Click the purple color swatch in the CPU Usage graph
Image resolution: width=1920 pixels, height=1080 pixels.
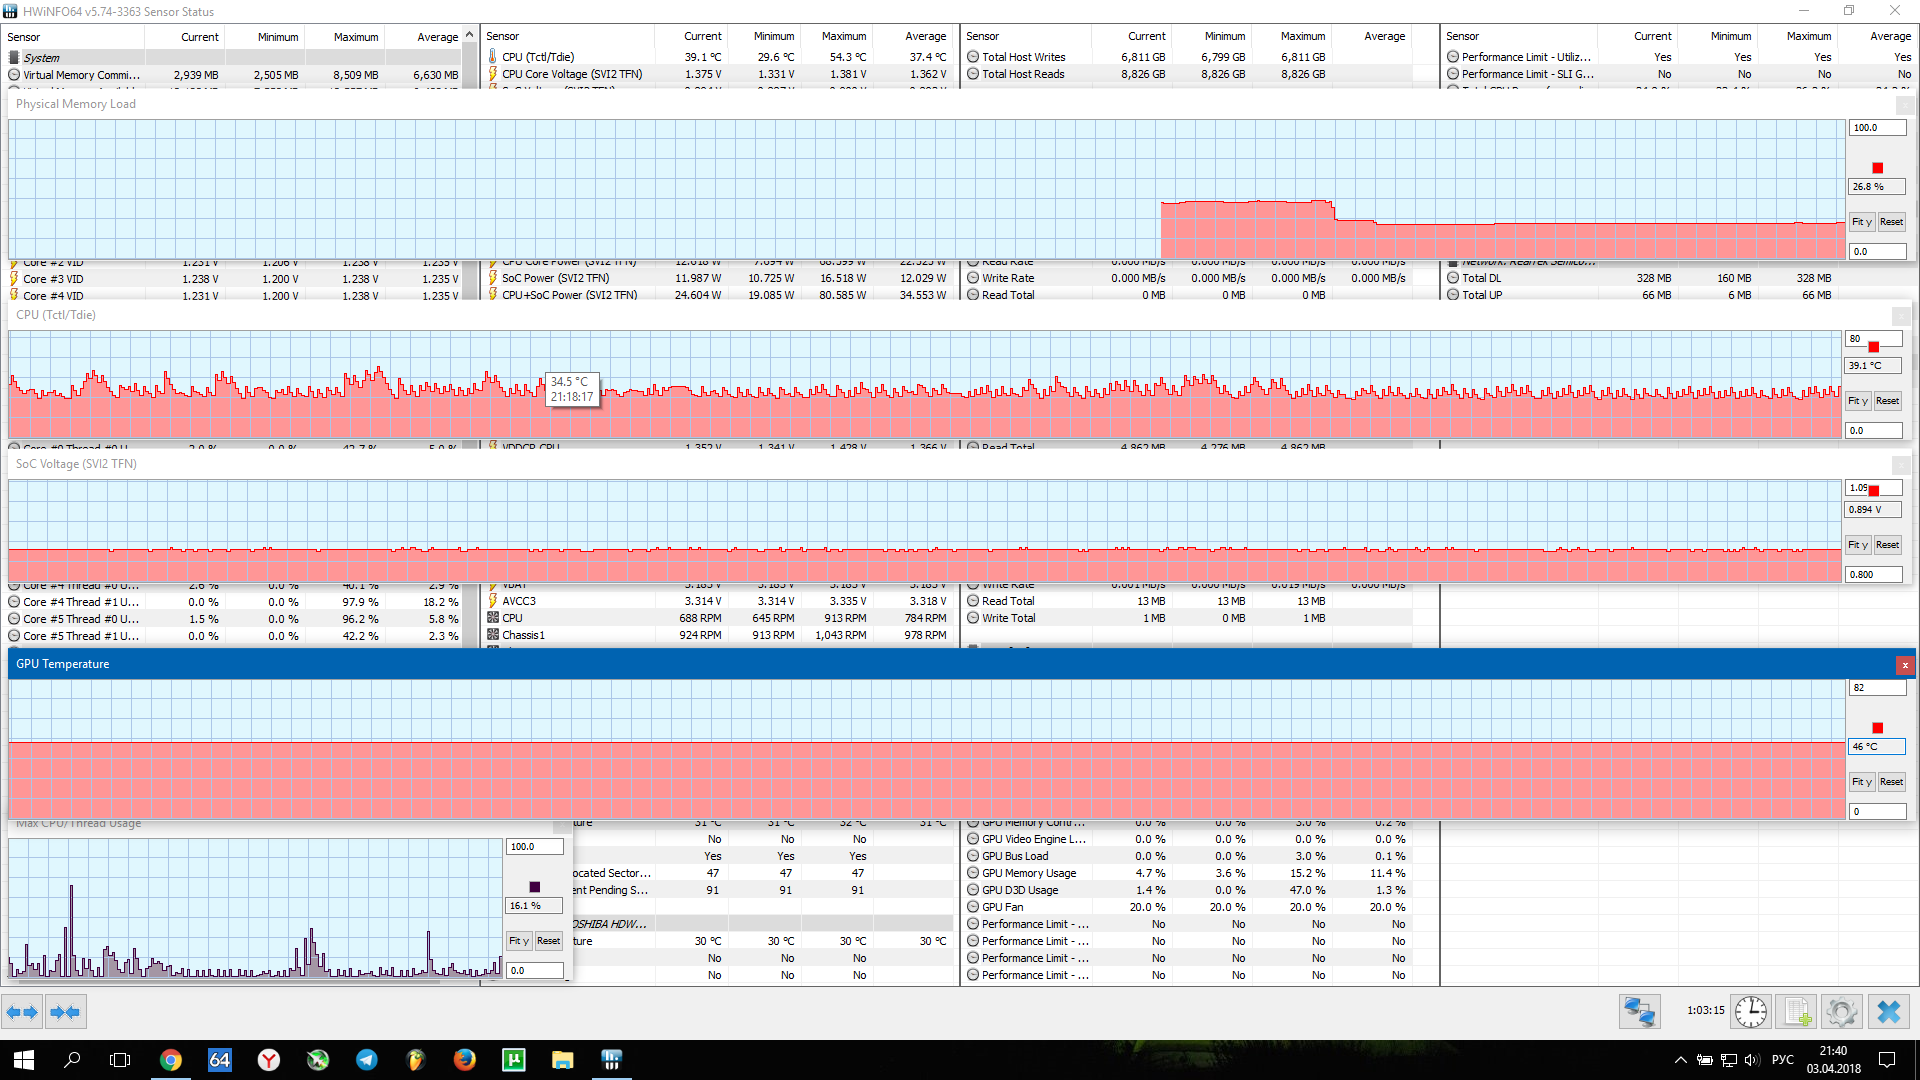coord(534,887)
